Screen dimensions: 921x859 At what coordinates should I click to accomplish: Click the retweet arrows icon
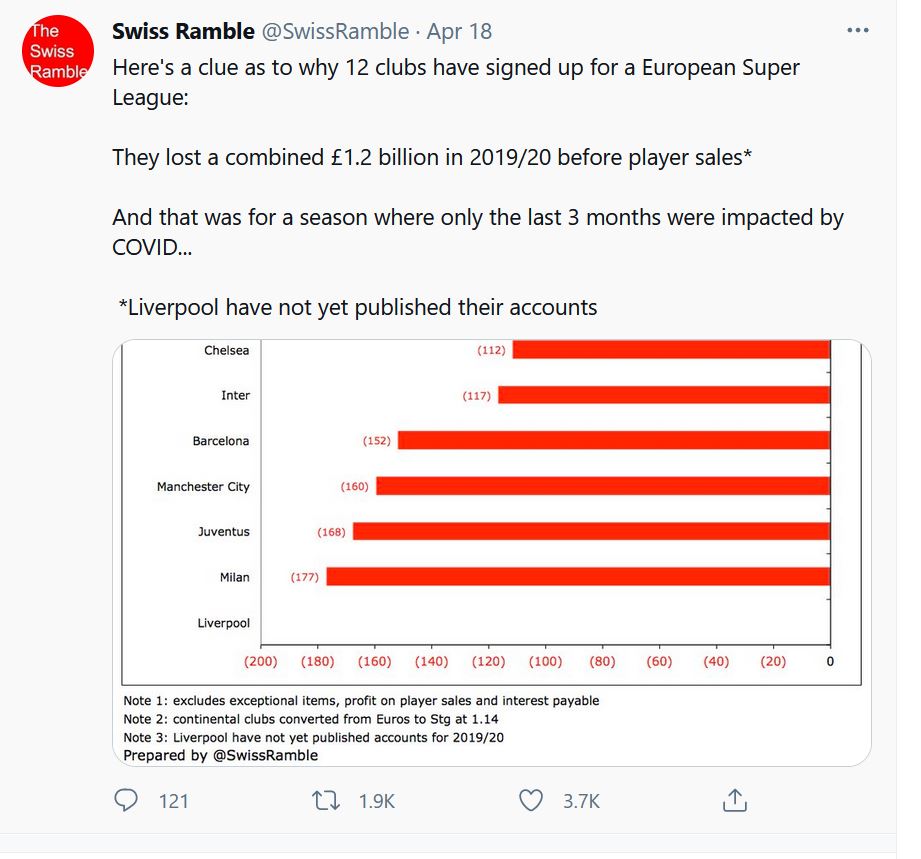pyautogui.click(x=327, y=800)
